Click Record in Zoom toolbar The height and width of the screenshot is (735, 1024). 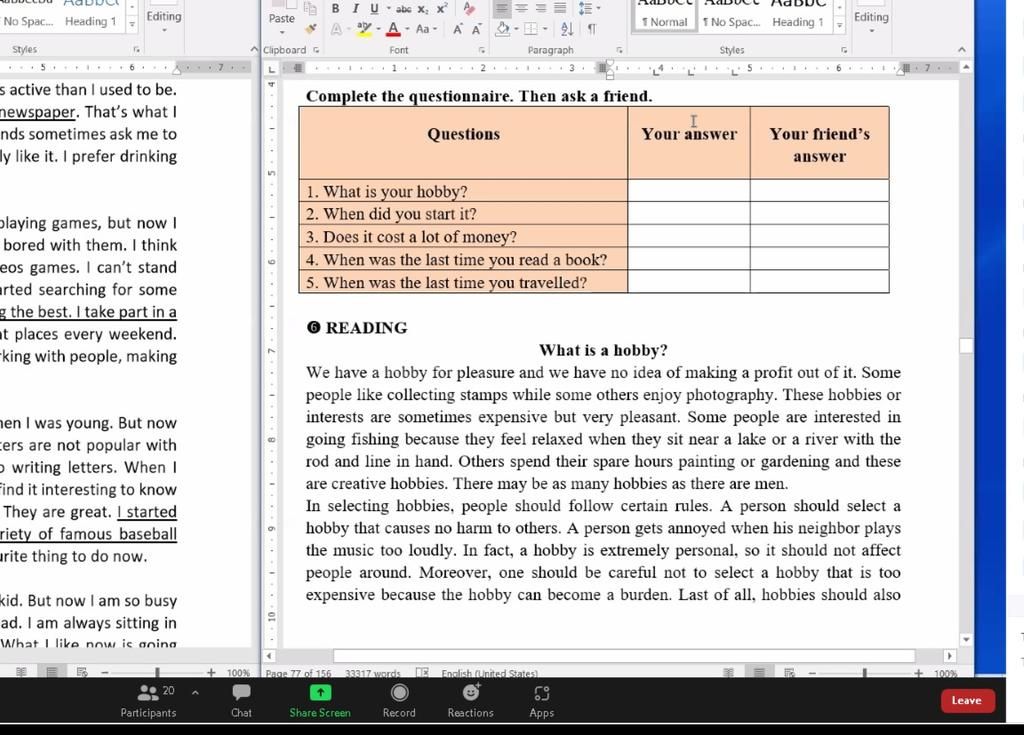tap(399, 701)
